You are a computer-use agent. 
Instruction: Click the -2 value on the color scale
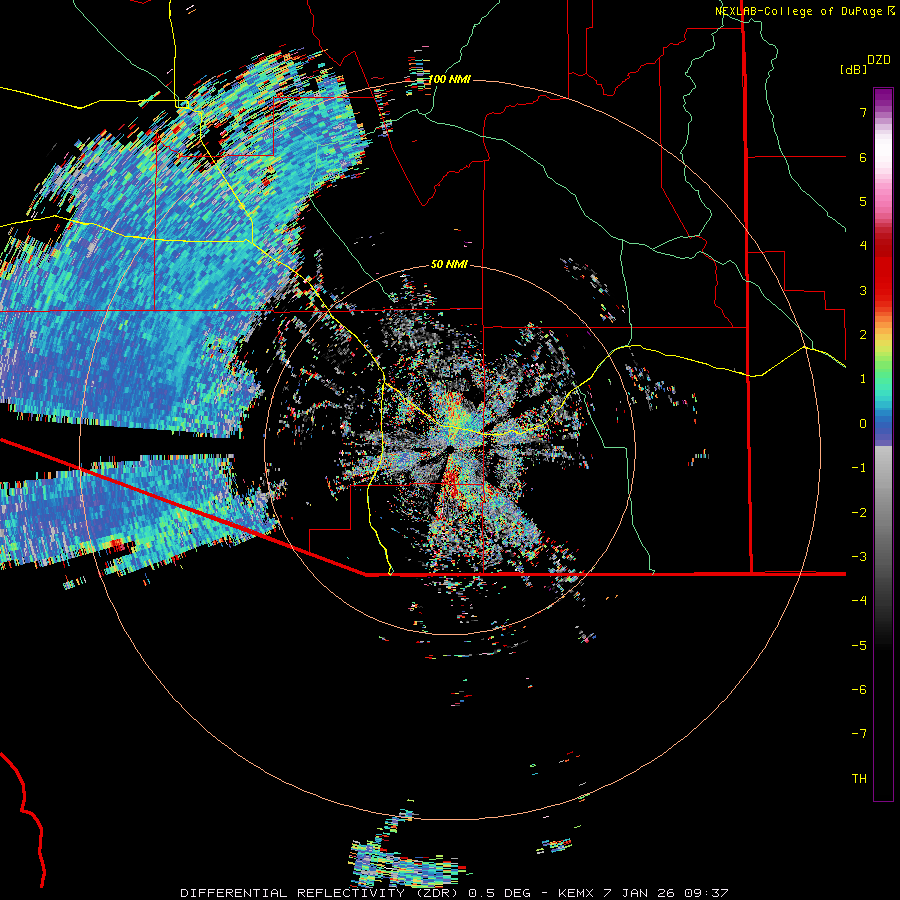pos(859,513)
